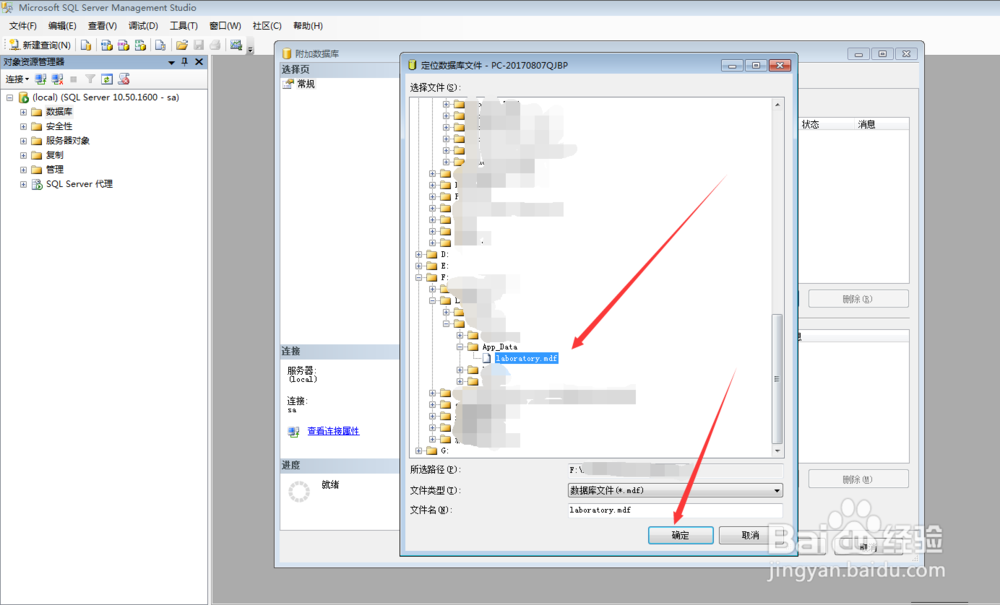Toggle the Object Explorer auto-hide pin
This screenshot has width=1000, height=605.
pyautogui.click(x=185, y=62)
